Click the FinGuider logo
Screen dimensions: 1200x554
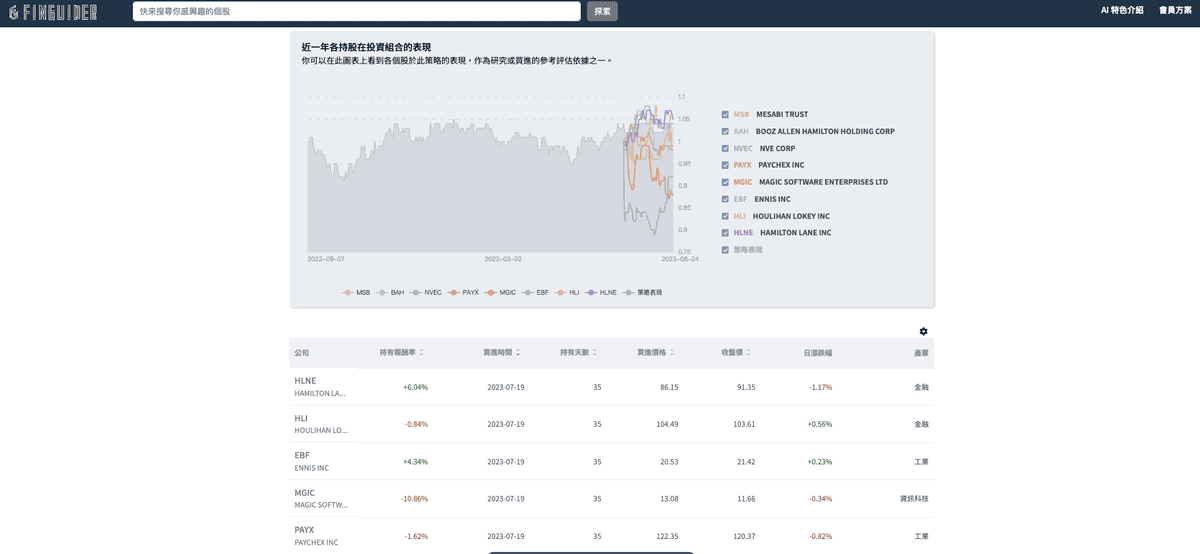pos(53,11)
